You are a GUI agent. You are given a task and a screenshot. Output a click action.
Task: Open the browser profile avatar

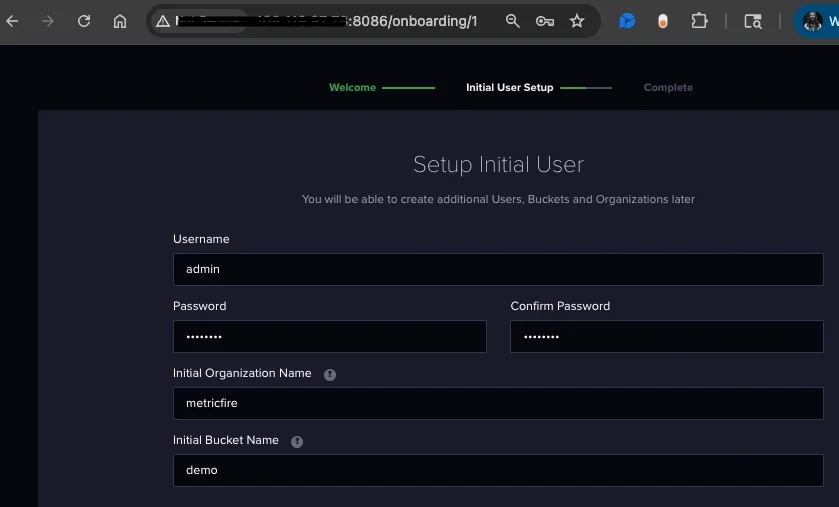click(x=813, y=21)
